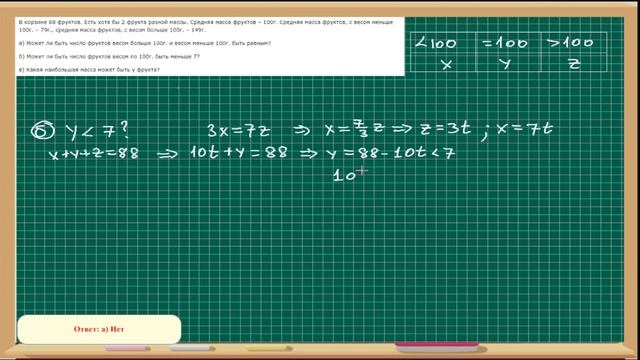The height and width of the screenshot is (360, 640).
Task: Click the table cell containing 'y'
Action: pos(508,62)
